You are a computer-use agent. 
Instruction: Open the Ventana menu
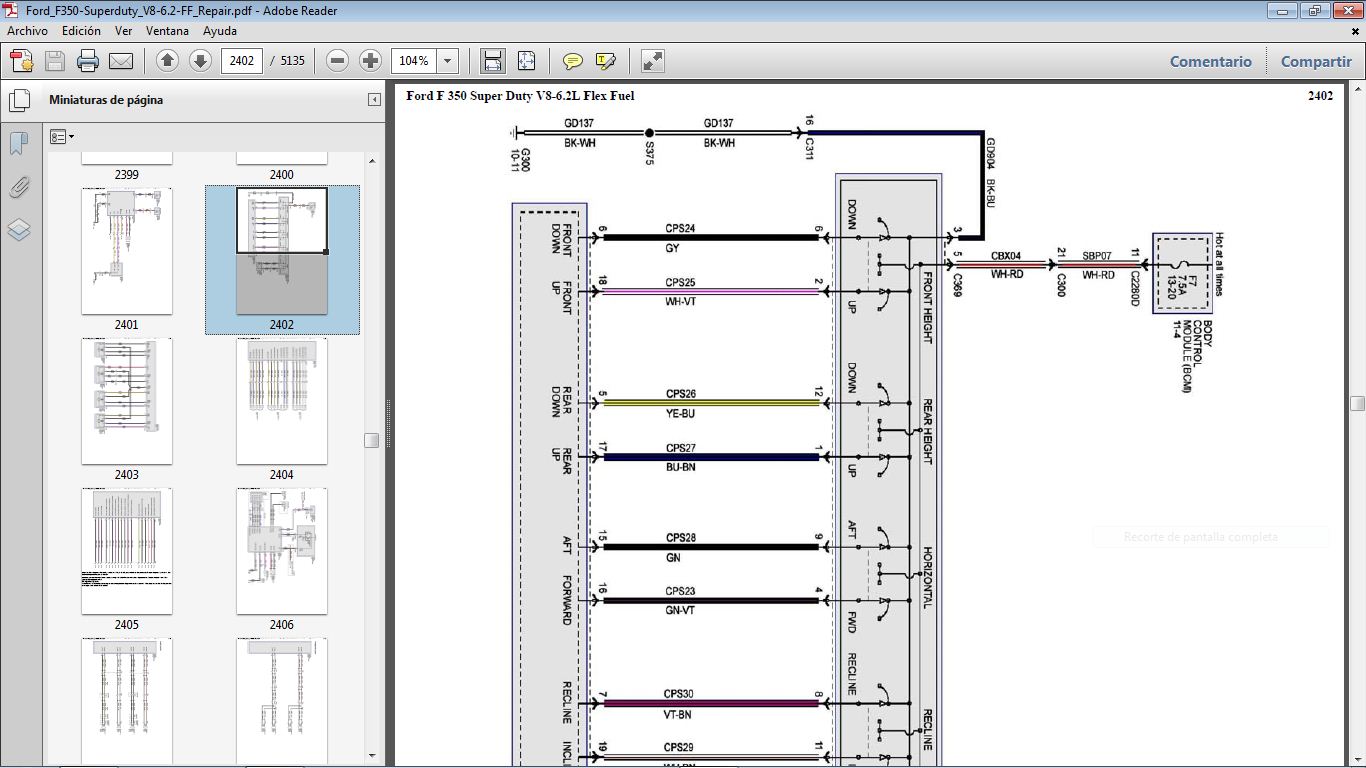click(167, 31)
